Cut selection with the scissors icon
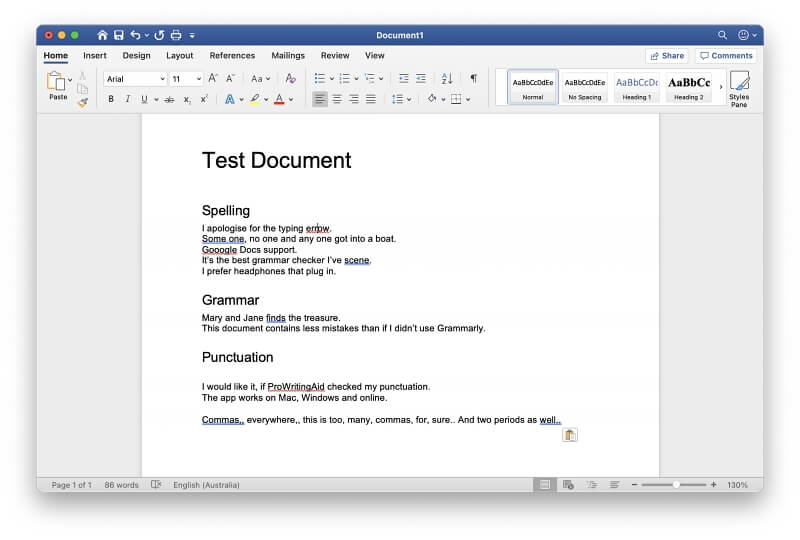Viewport: 800px width, 540px height. pos(82,76)
